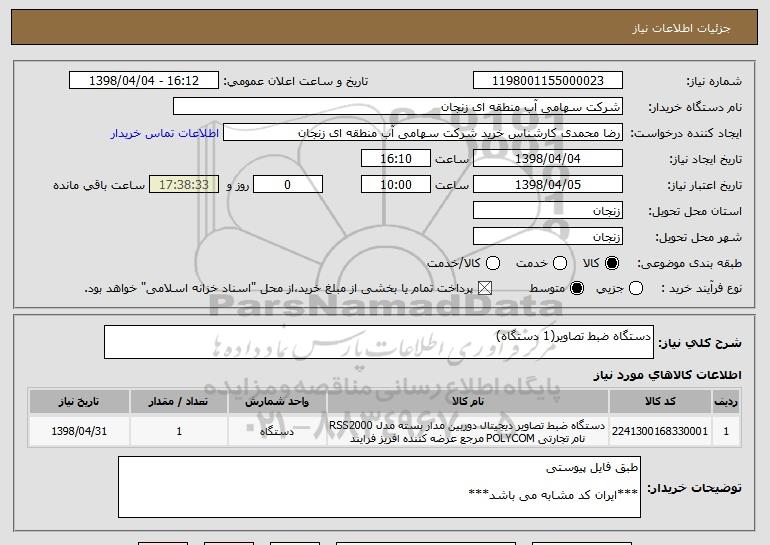Click the need date 1398/04/31 cell
770x545 pixels.
tap(79, 431)
